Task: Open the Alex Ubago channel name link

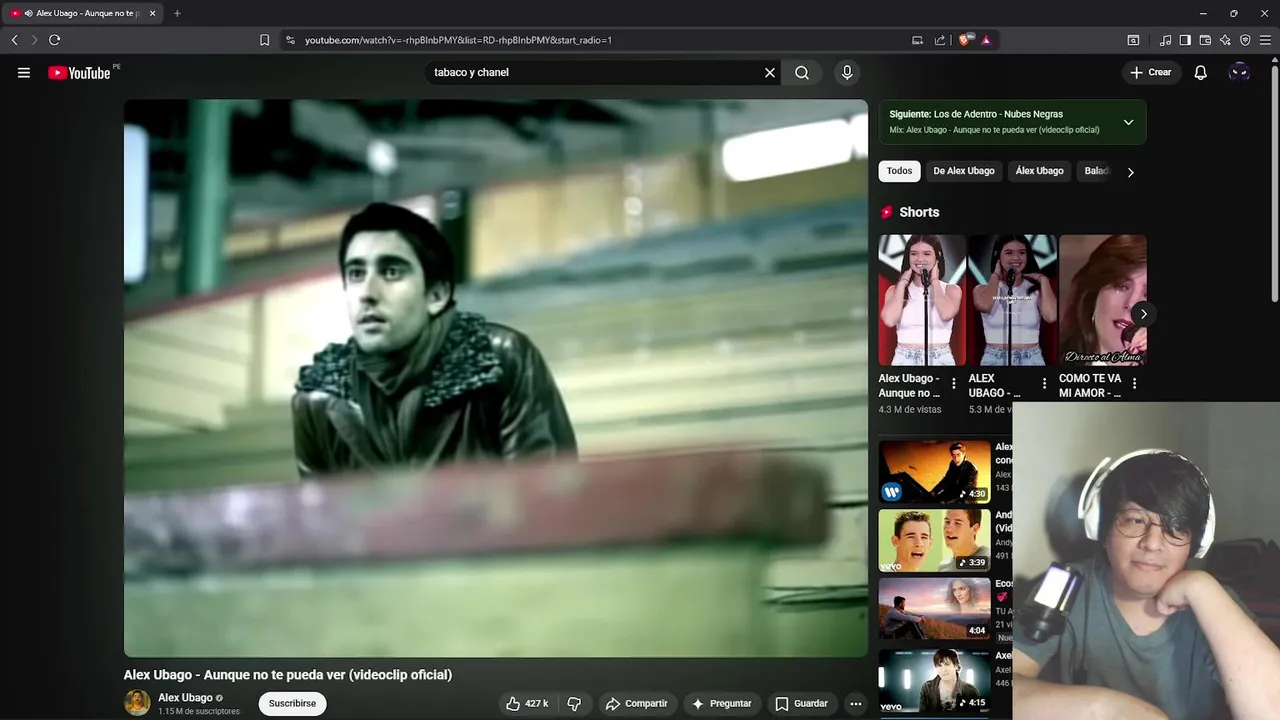Action: coord(185,698)
